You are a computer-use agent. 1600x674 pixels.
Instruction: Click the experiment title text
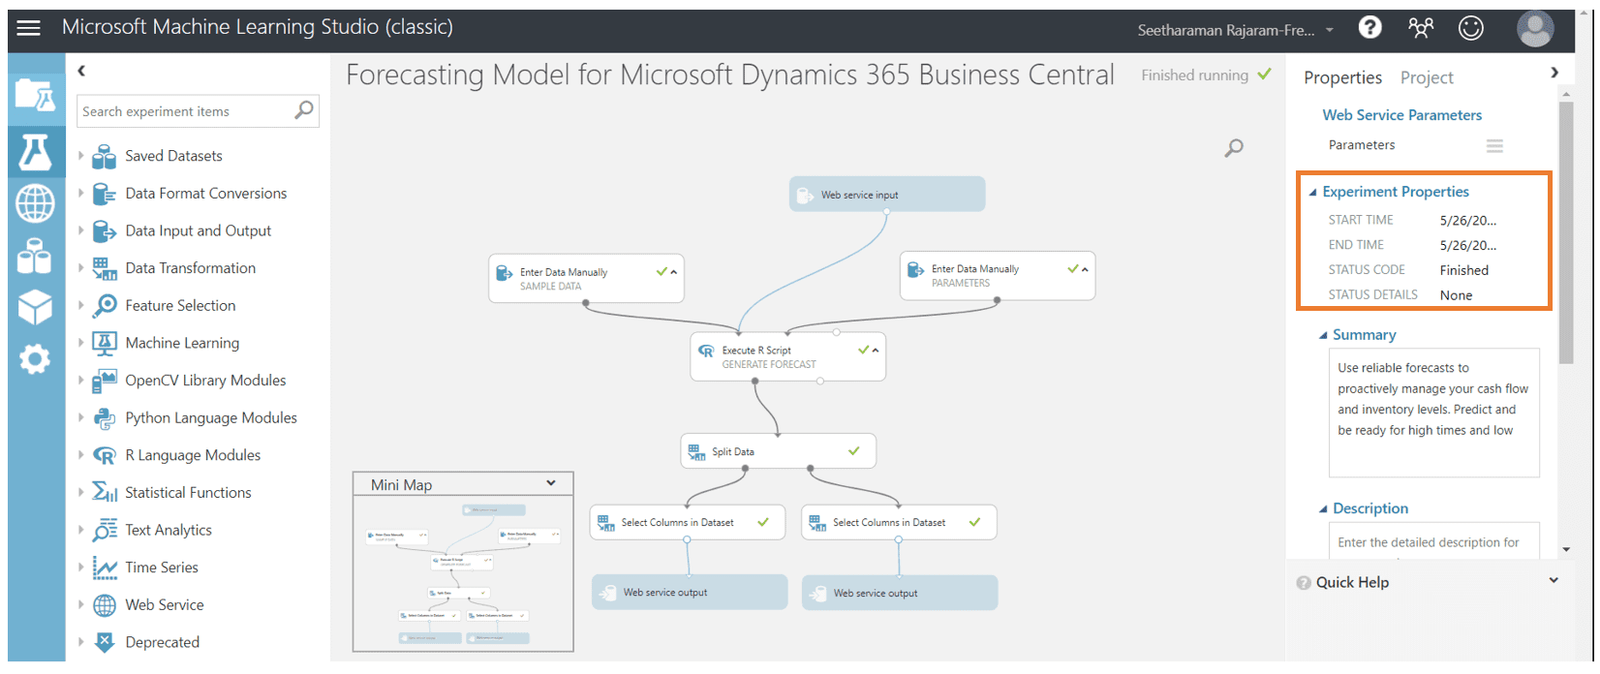(730, 75)
